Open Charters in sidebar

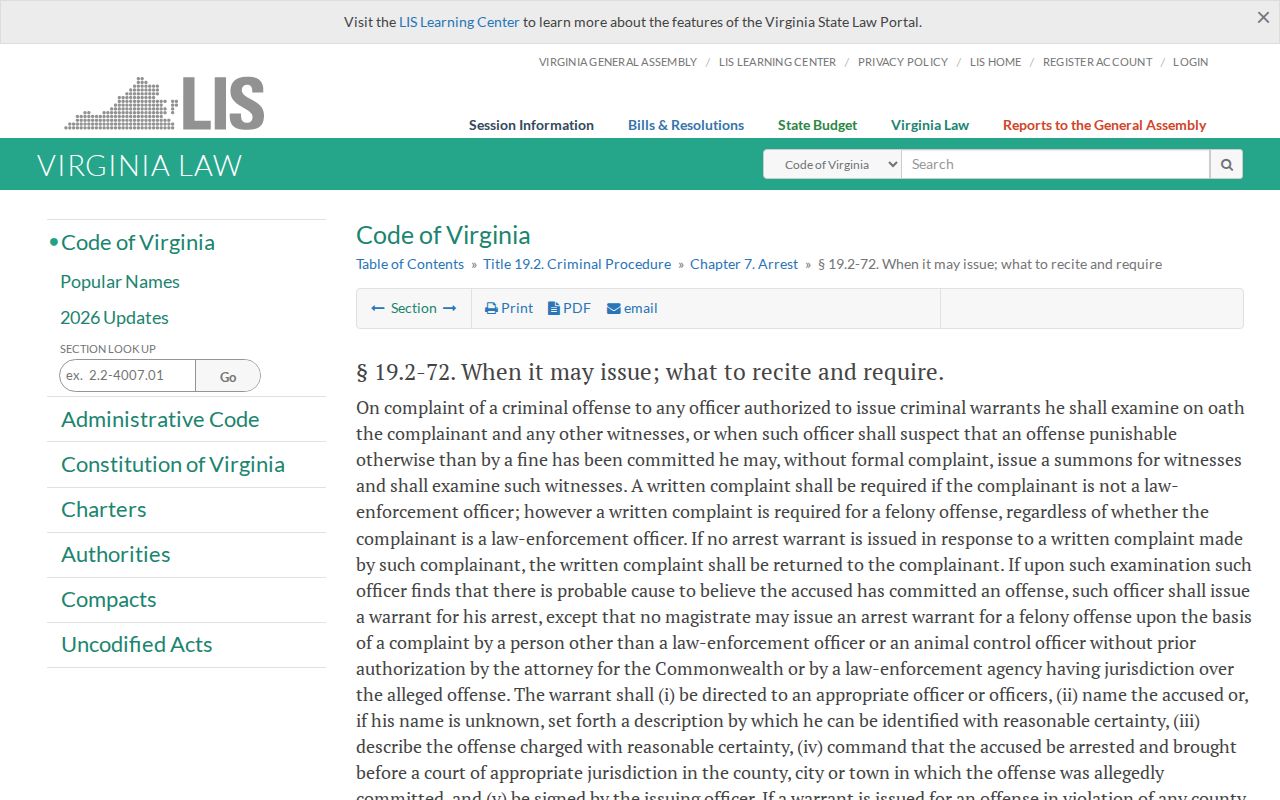[x=104, y=510]
